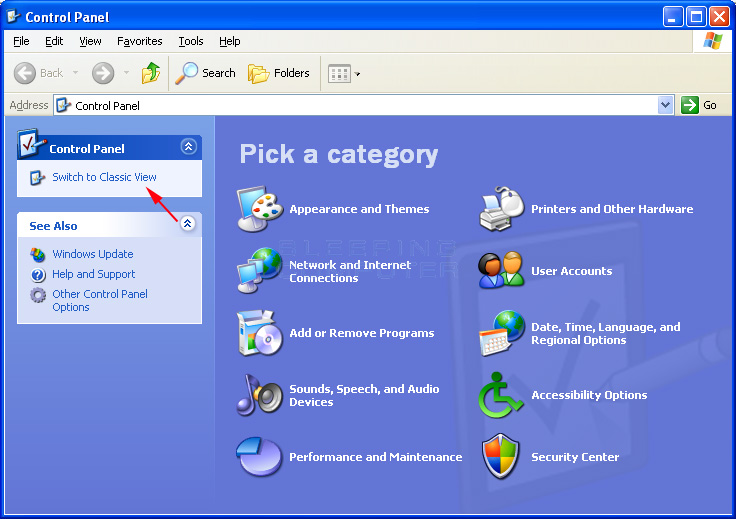Viewport: 736px width, 519px height.
Task: Click the green Go arrow button
Action: pyautogui.click(x=690, y=105)
